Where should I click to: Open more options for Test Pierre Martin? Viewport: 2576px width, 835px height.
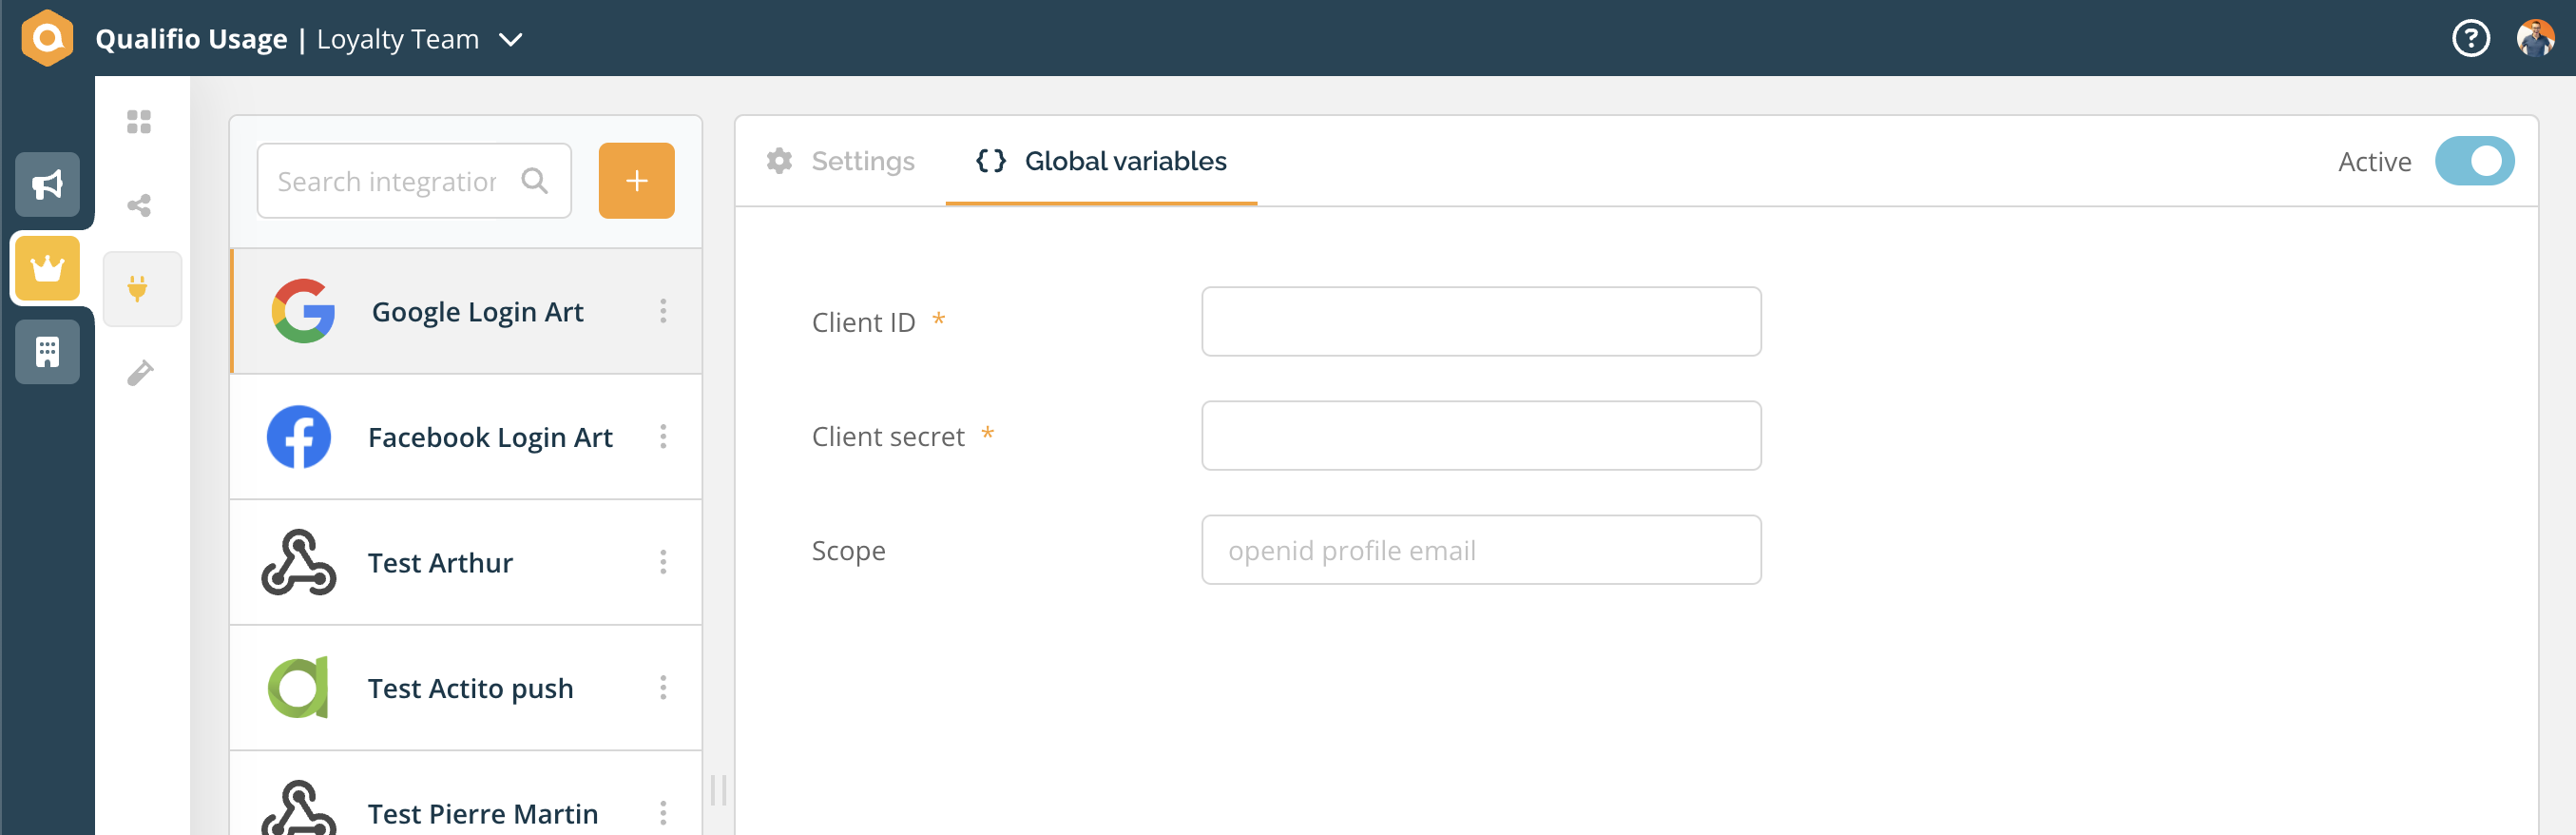click(663, 813)
